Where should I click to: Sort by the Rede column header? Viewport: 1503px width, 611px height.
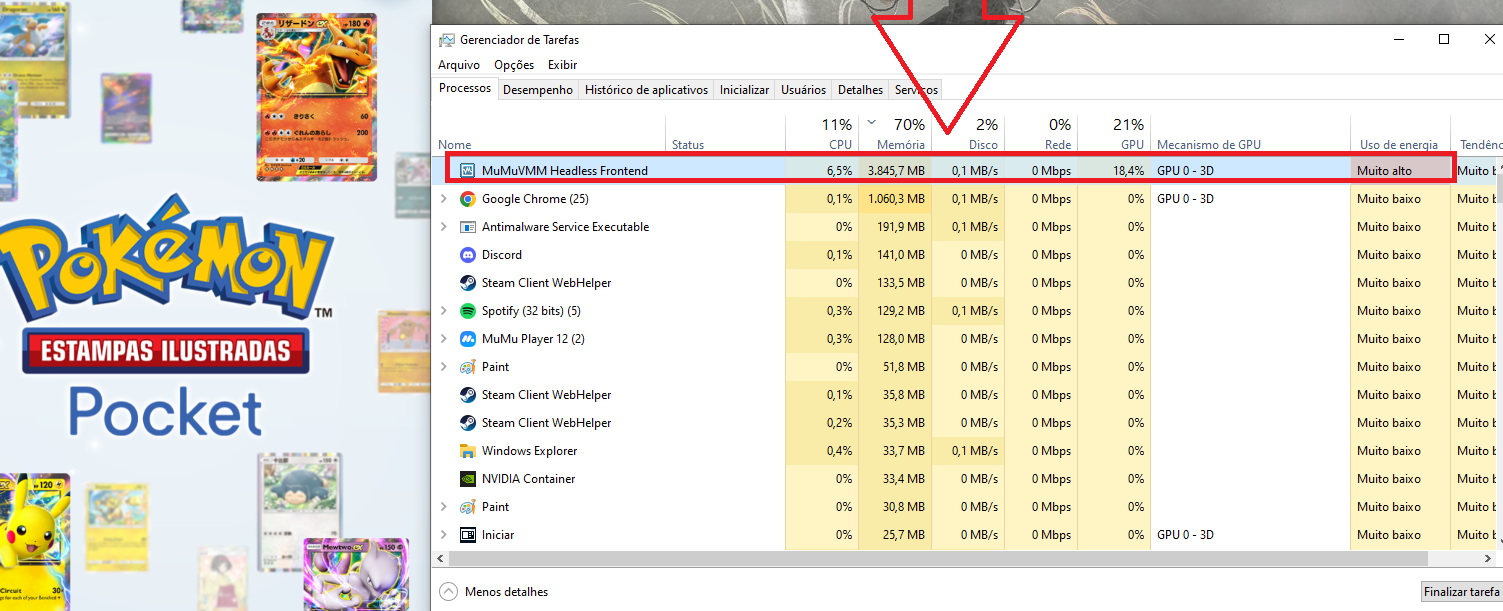[1041, 134]
